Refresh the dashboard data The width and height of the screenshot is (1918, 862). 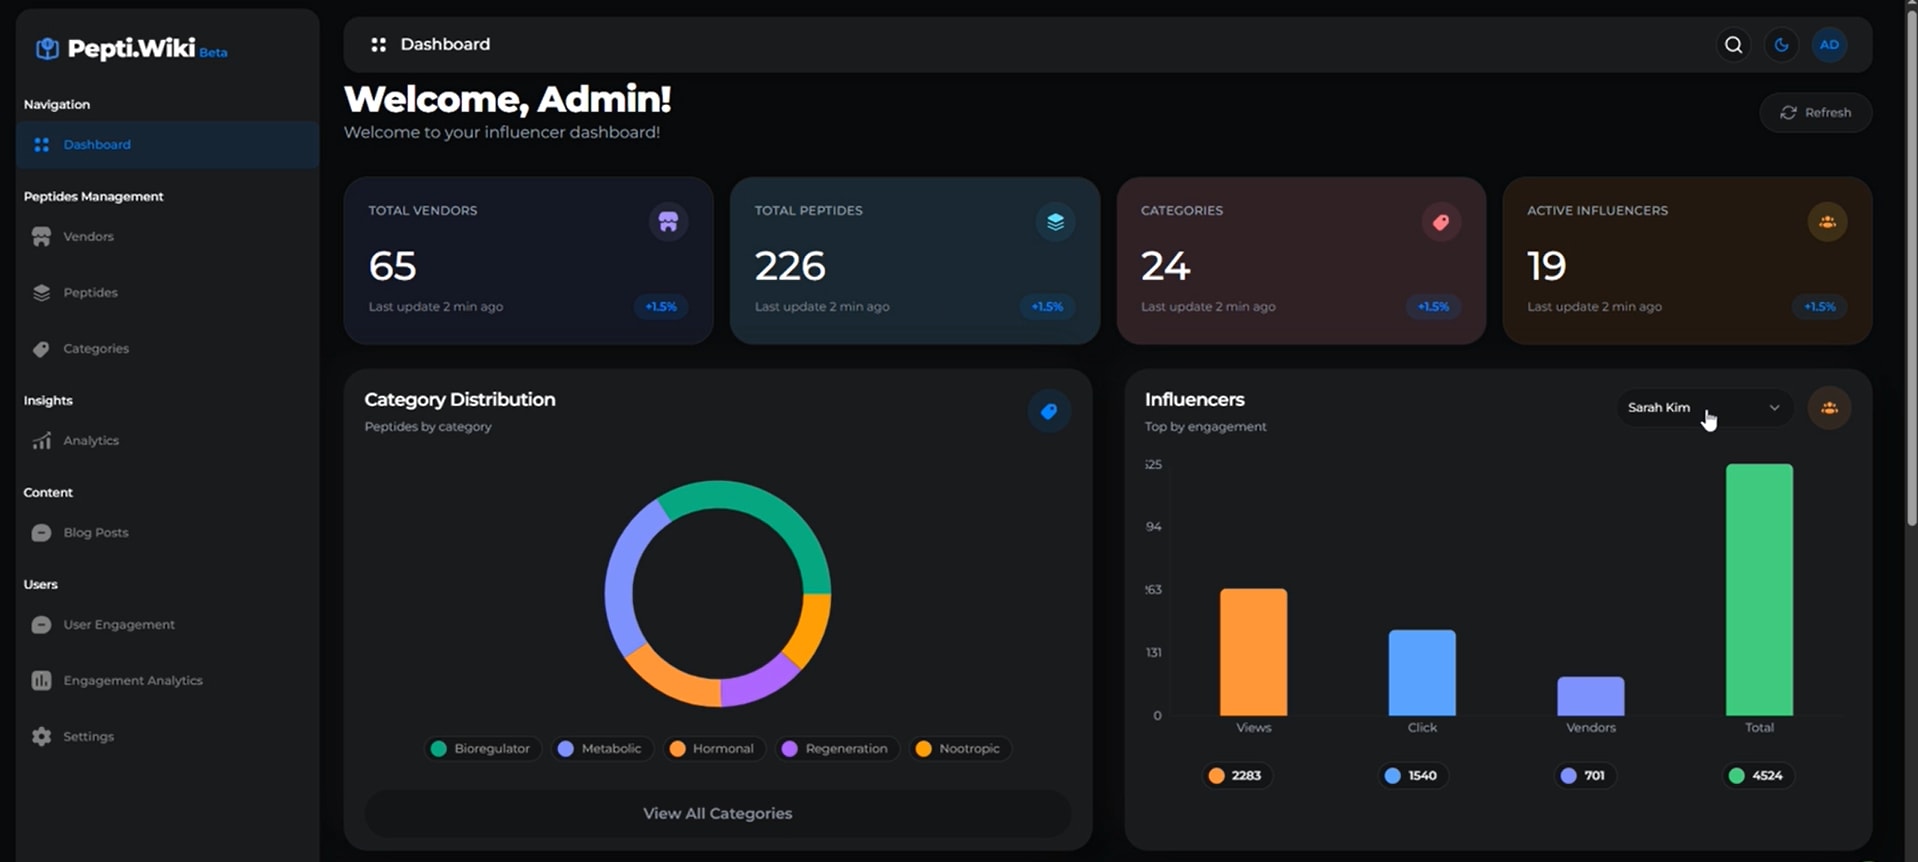(1815, 113)
